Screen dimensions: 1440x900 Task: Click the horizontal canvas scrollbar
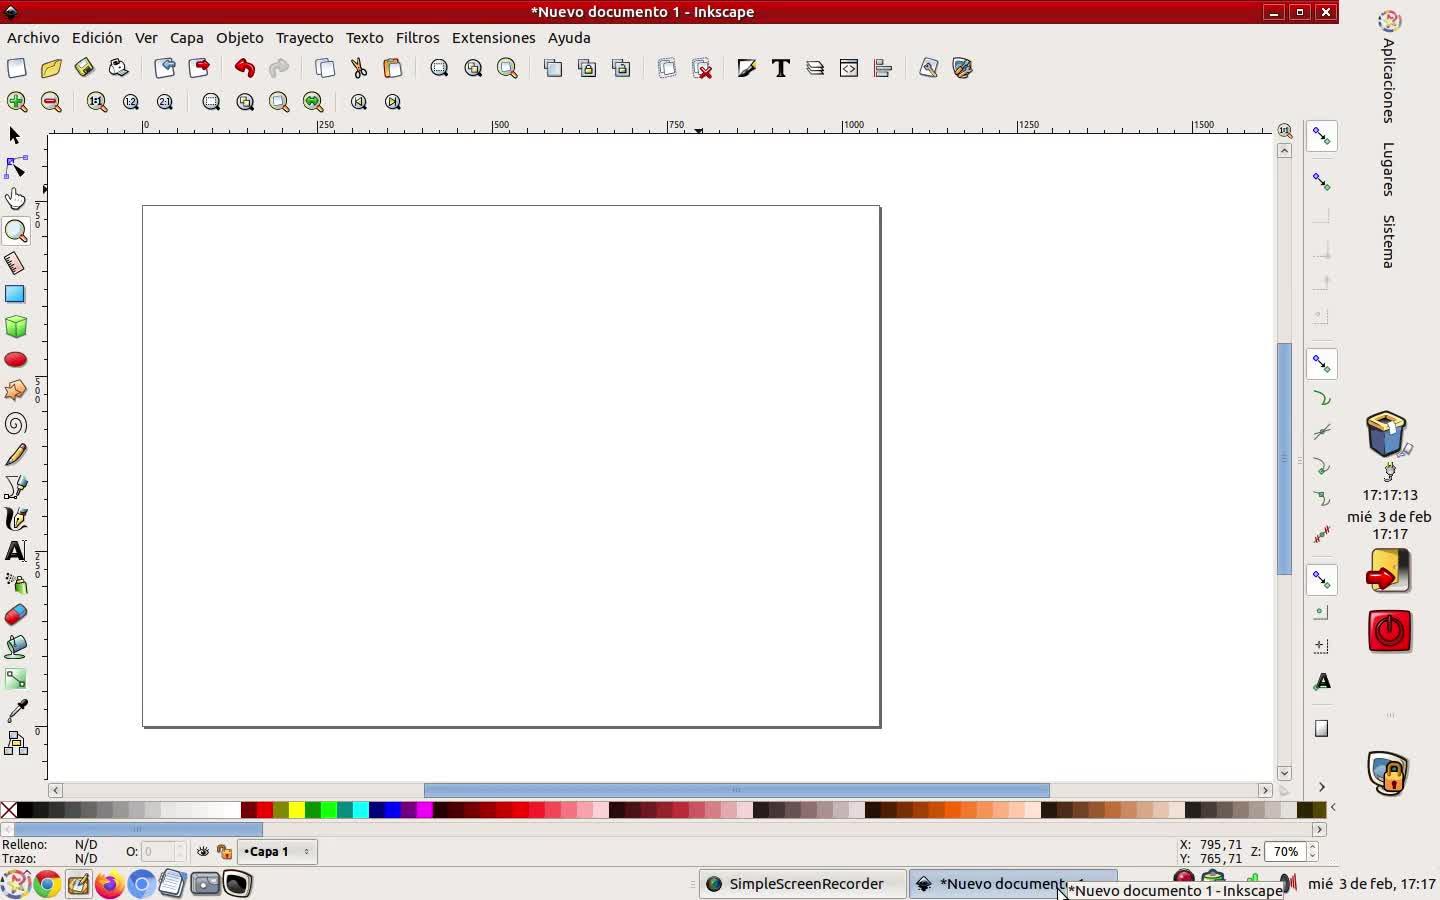(736, 790)
